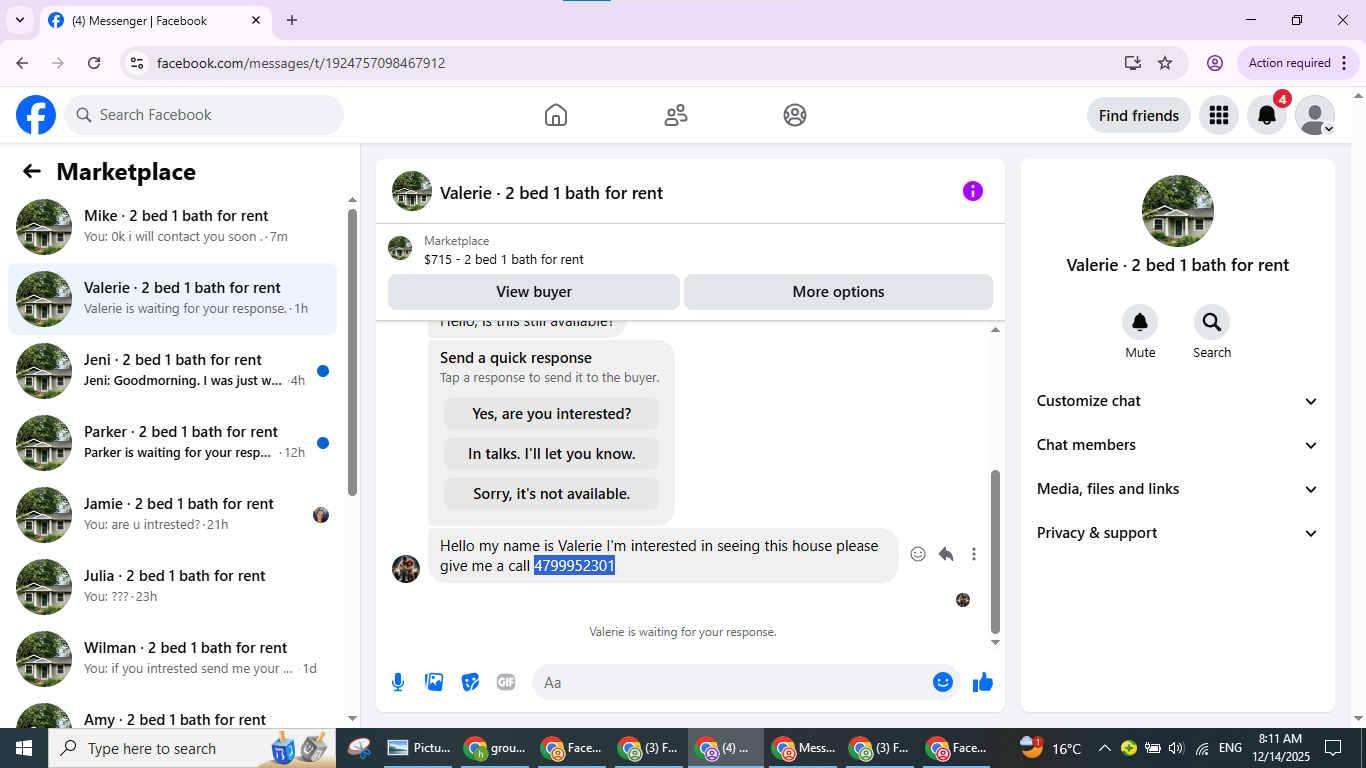The height and width of the screenshot is (768, 1366).
Task: Open the Friends icon in top navigation
Action: pos(676,115)
